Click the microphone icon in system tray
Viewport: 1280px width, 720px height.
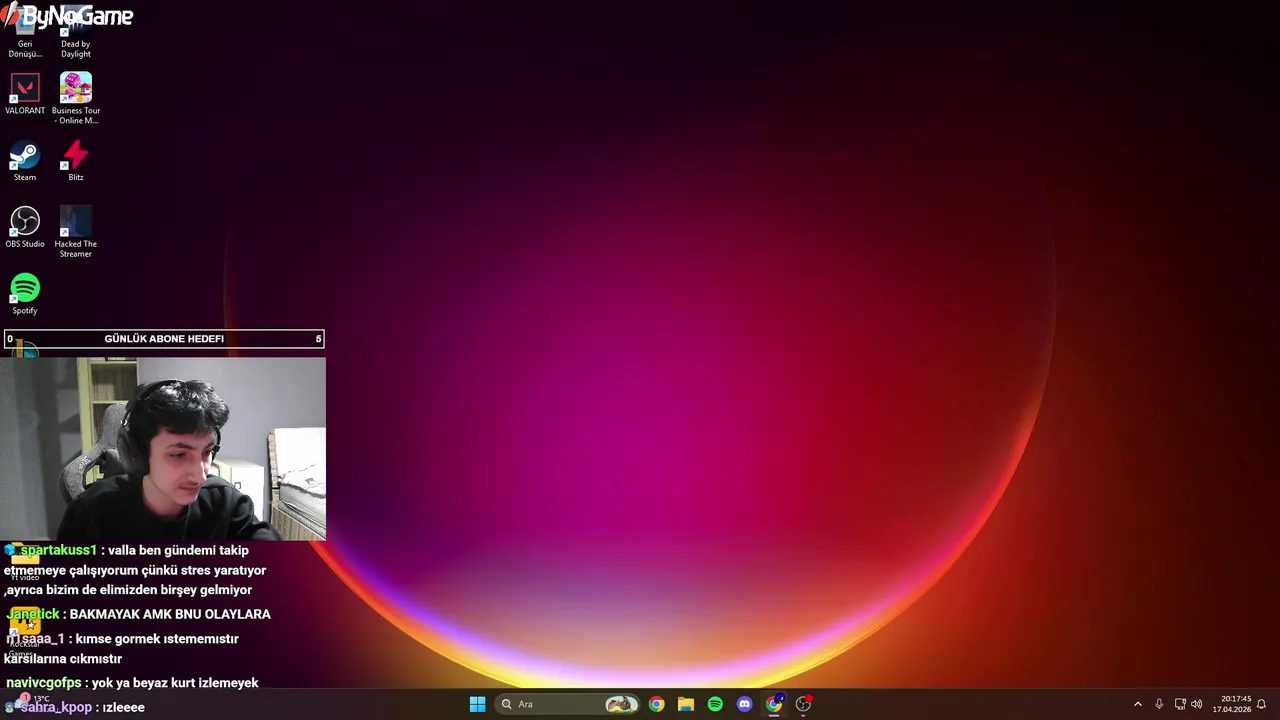pyautogui.click(x=1159, y=704)
